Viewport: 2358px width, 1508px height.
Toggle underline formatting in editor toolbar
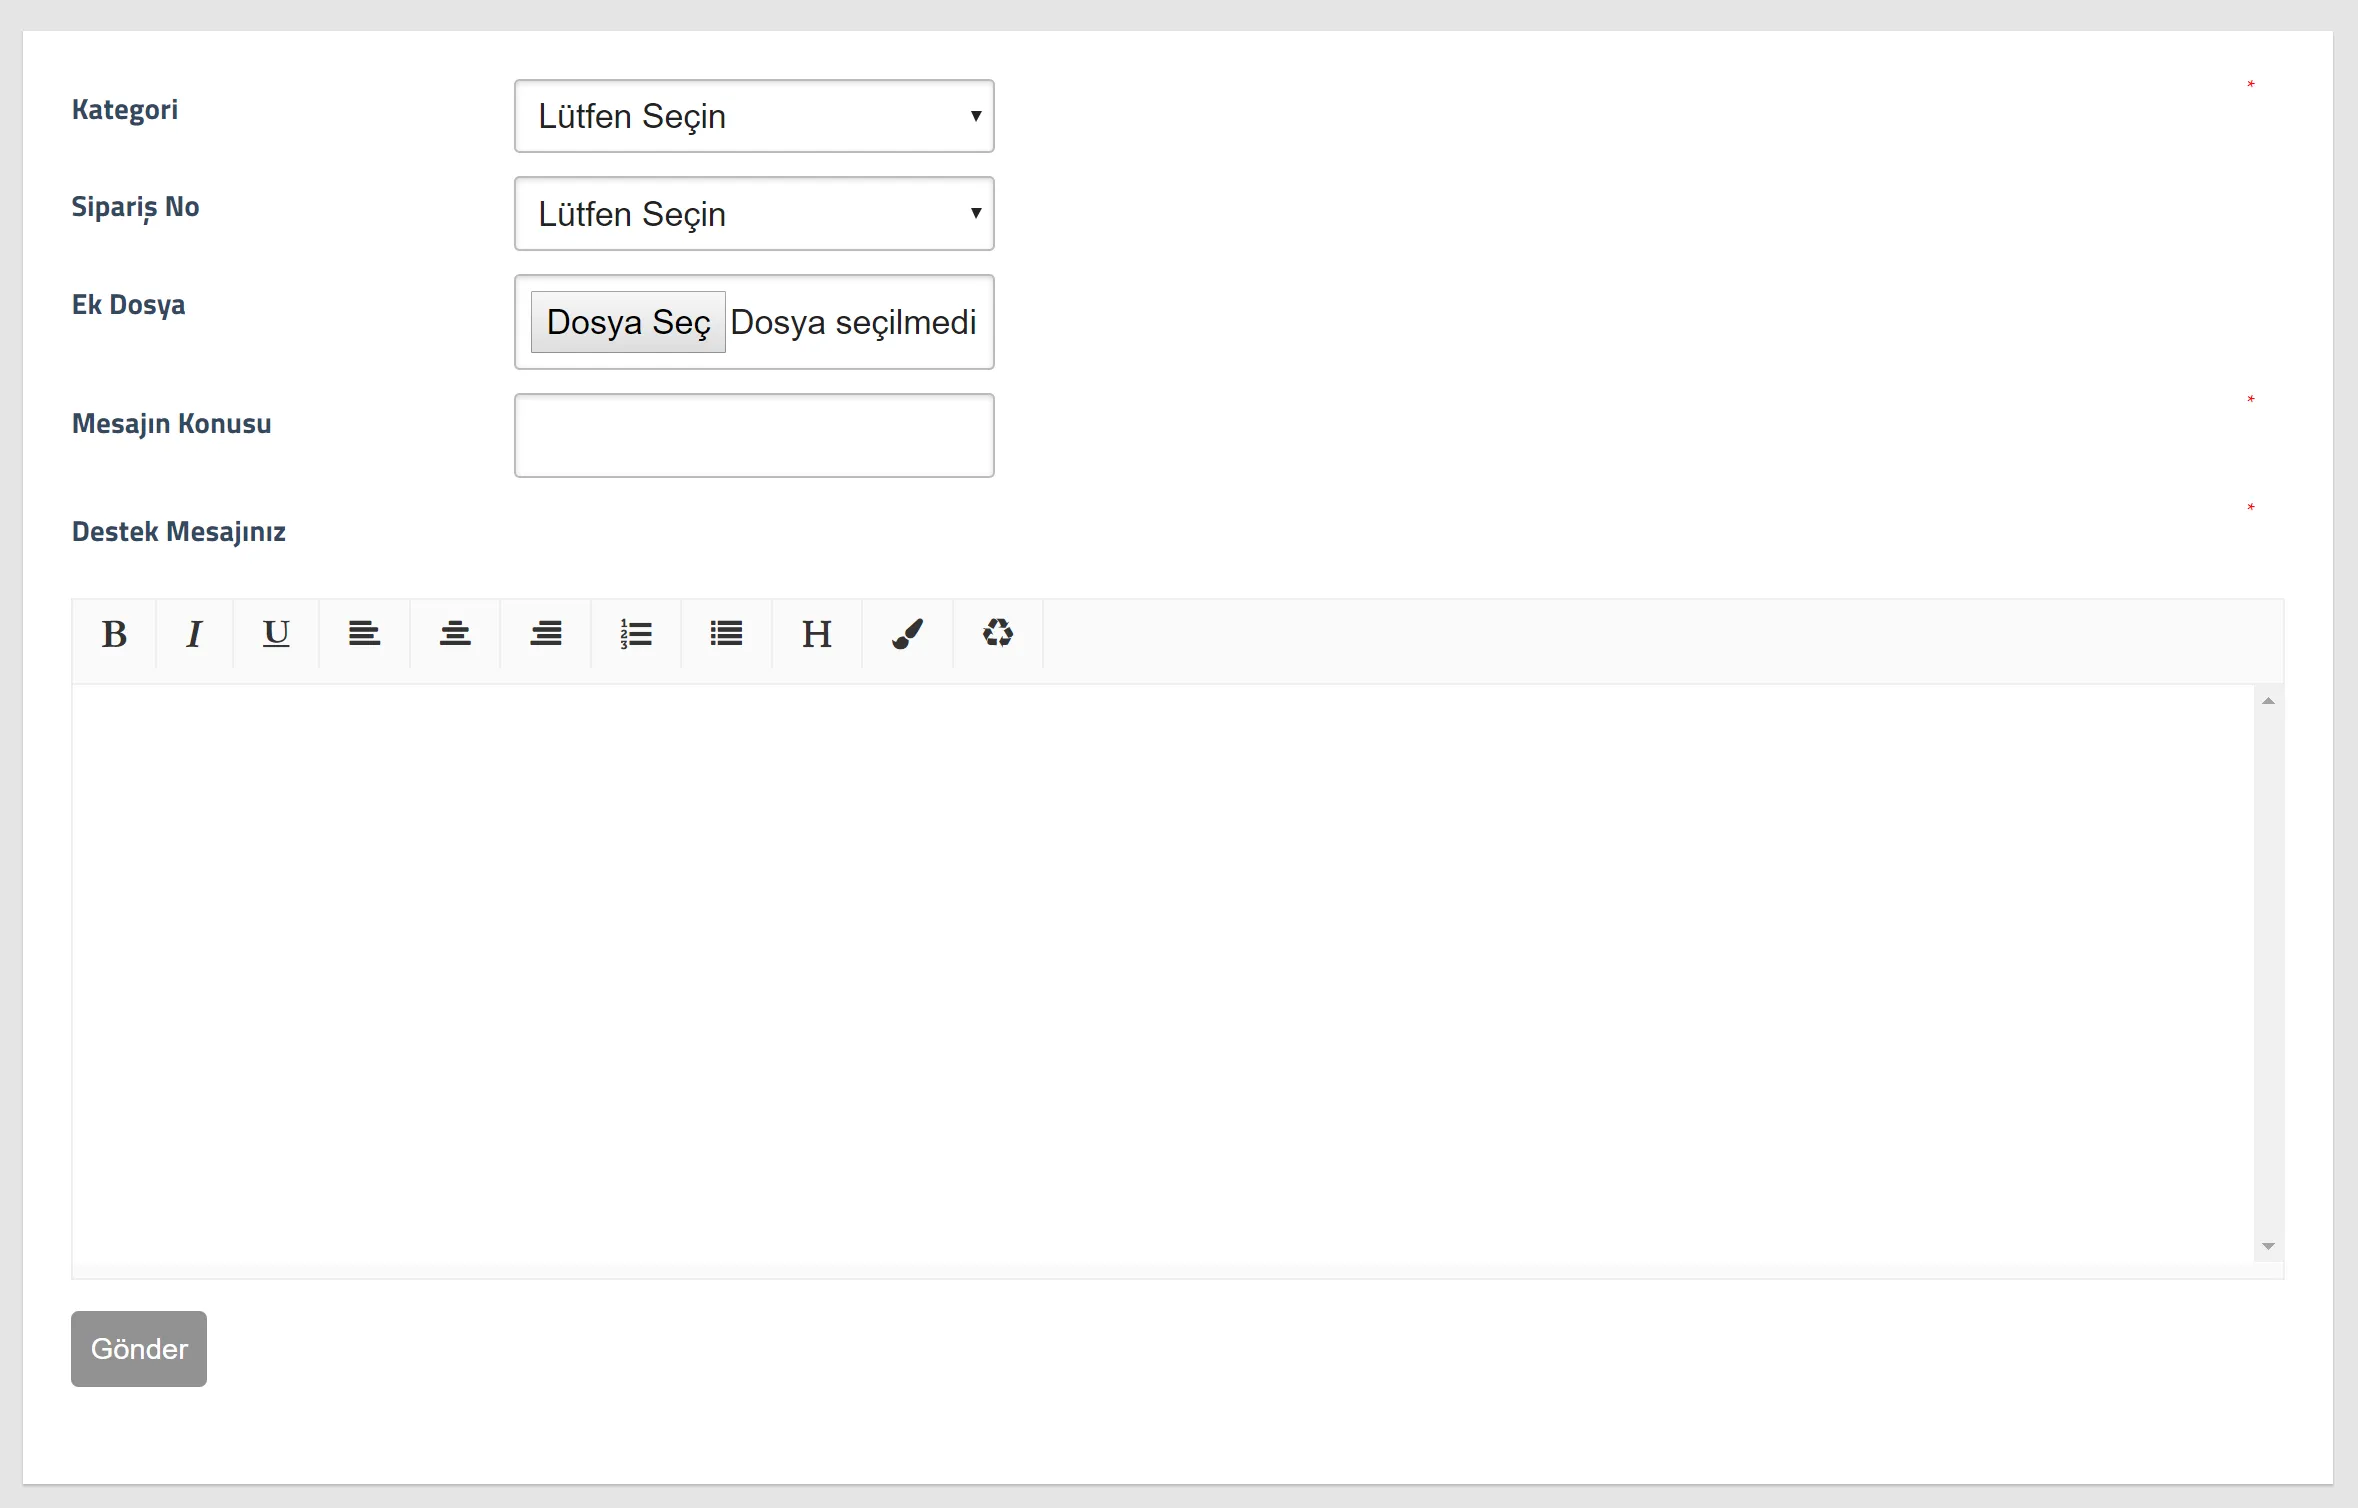(276, 634)
